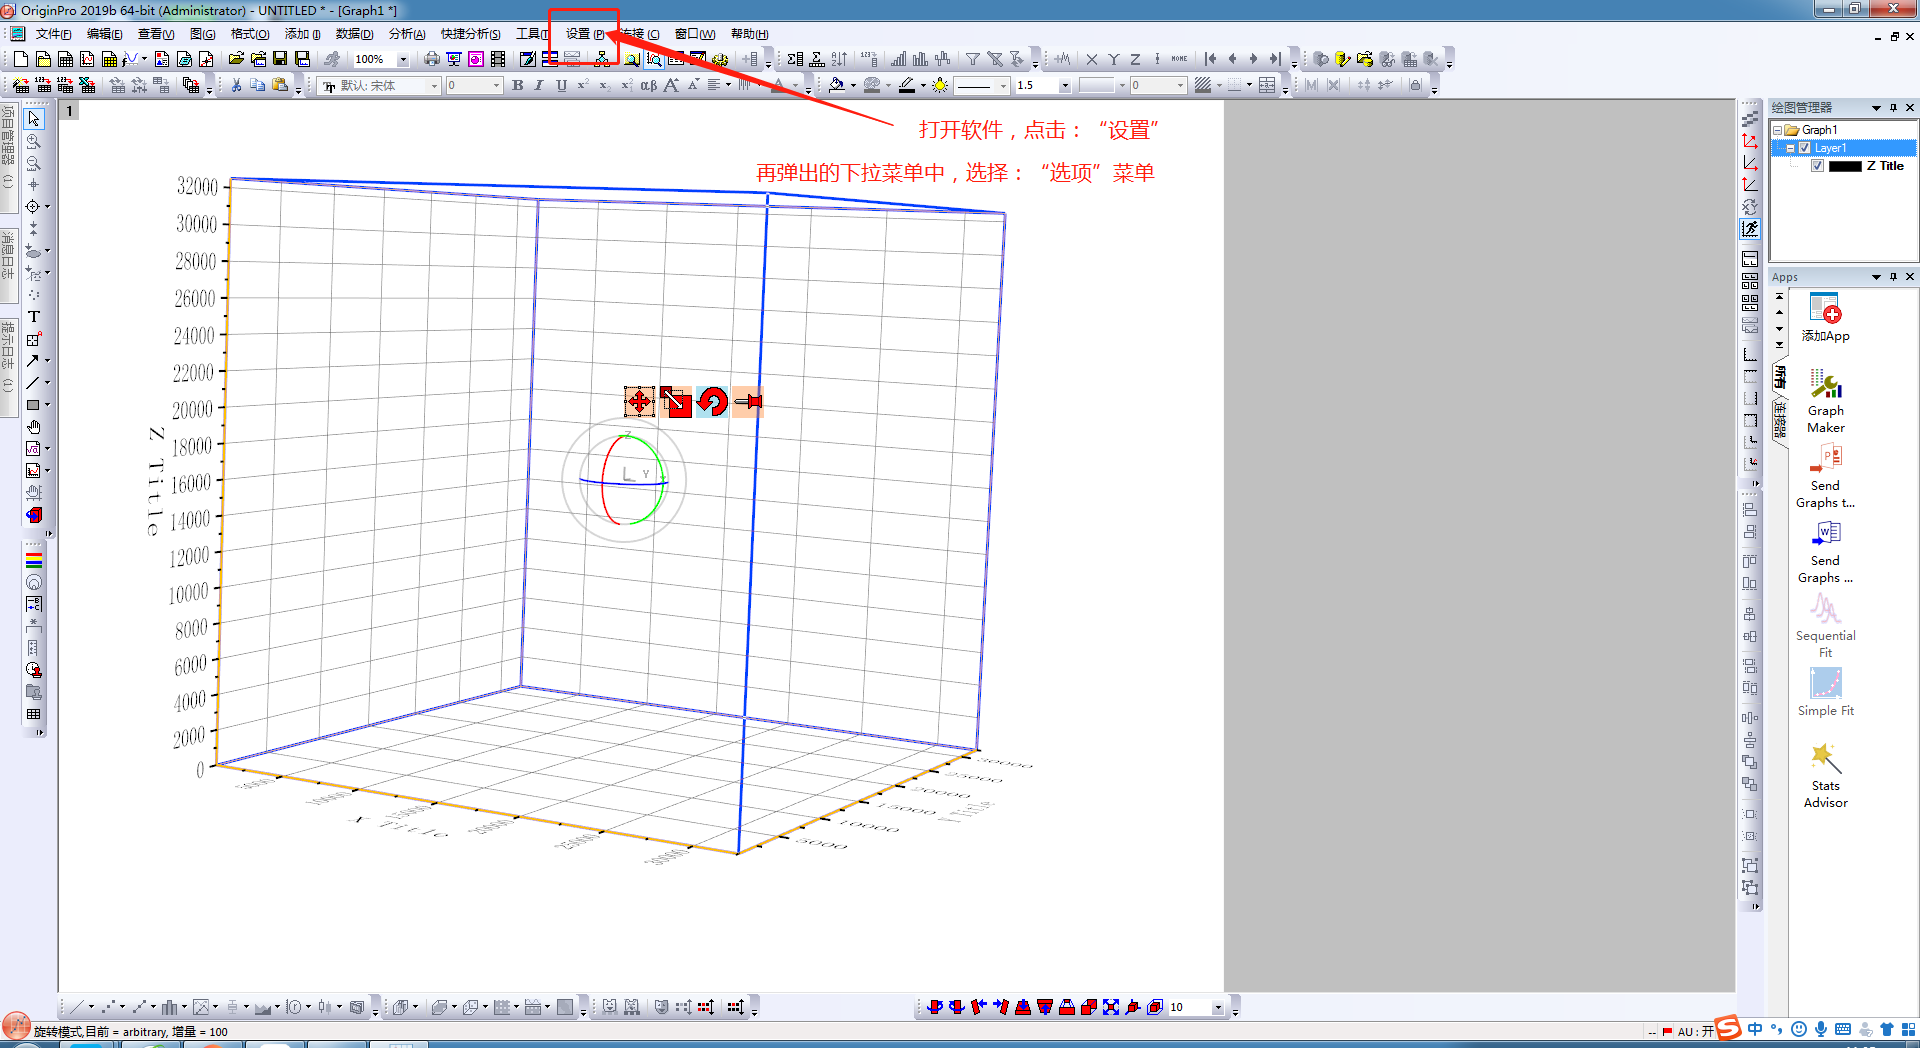Click the resize icon on the 3D graph
Viewport: 1920px width, 1048px height.
675,402
